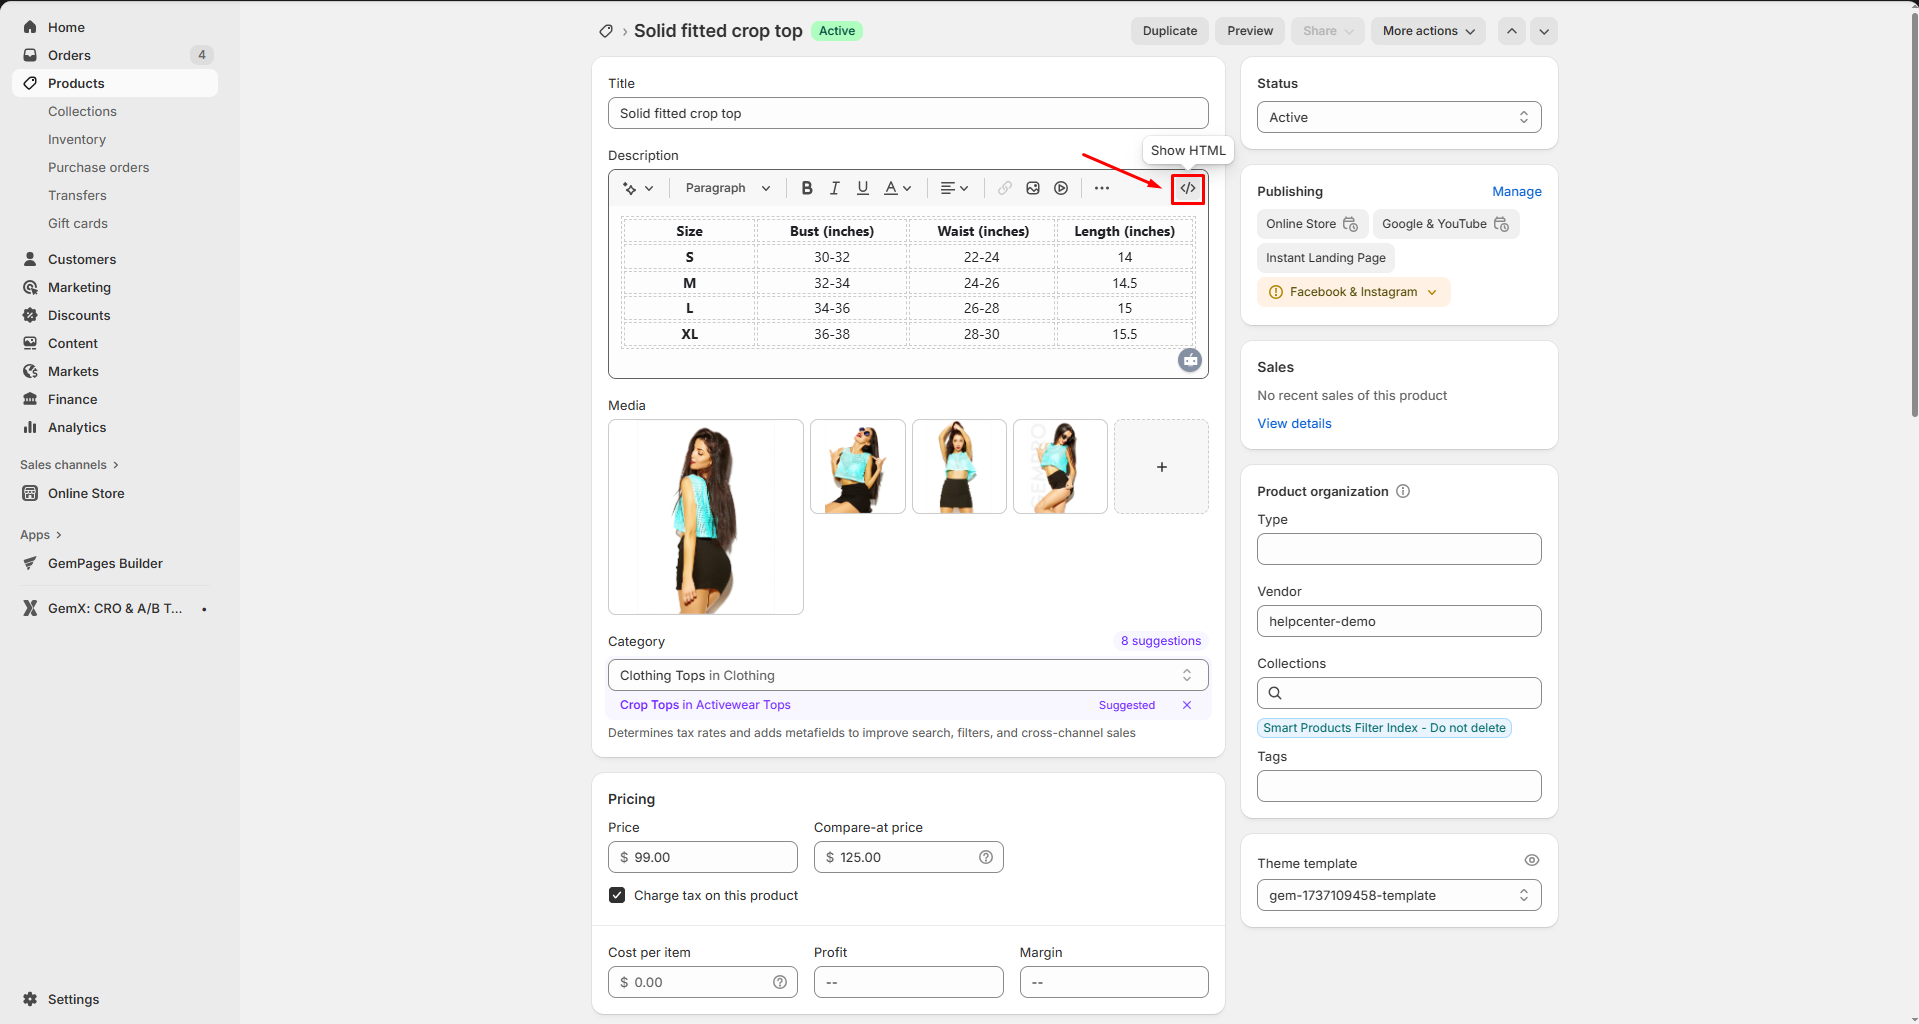This screenshot has height=1024, width=1919.
Task: Open the More actions dropdown
Action: [x=1427, y=31]
